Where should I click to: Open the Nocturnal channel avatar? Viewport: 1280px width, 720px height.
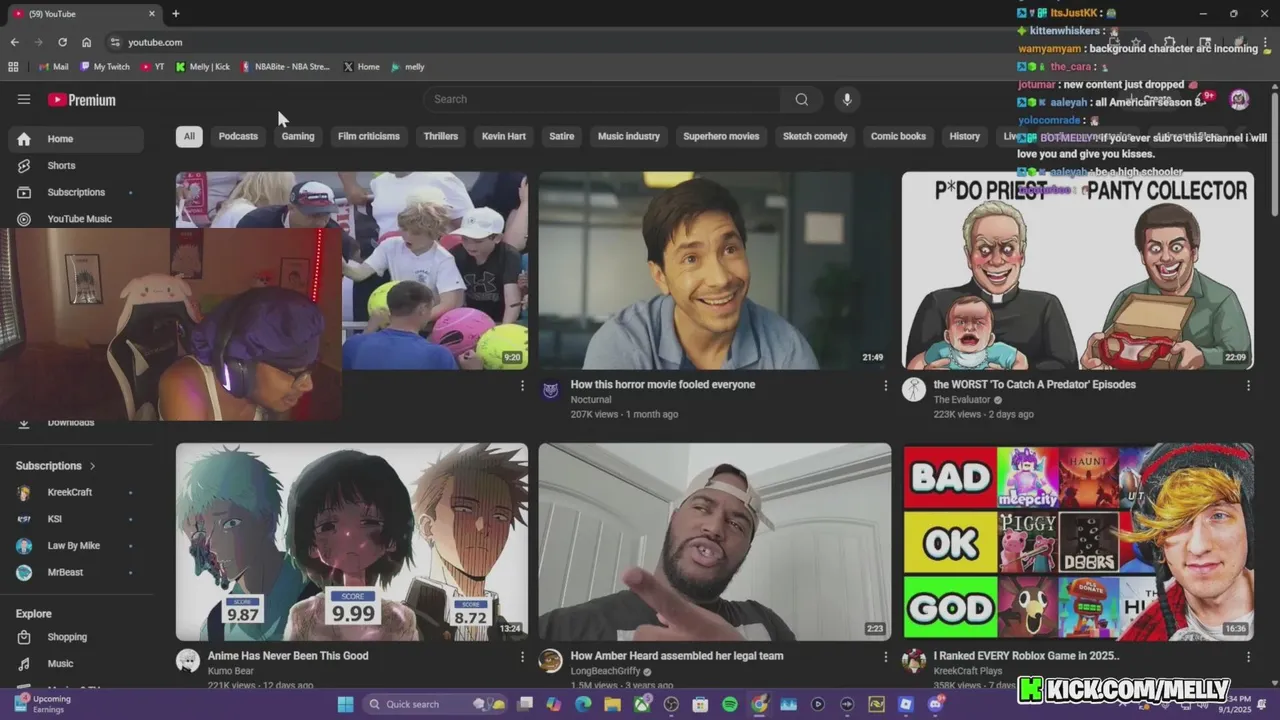click(x=551, y=390)
